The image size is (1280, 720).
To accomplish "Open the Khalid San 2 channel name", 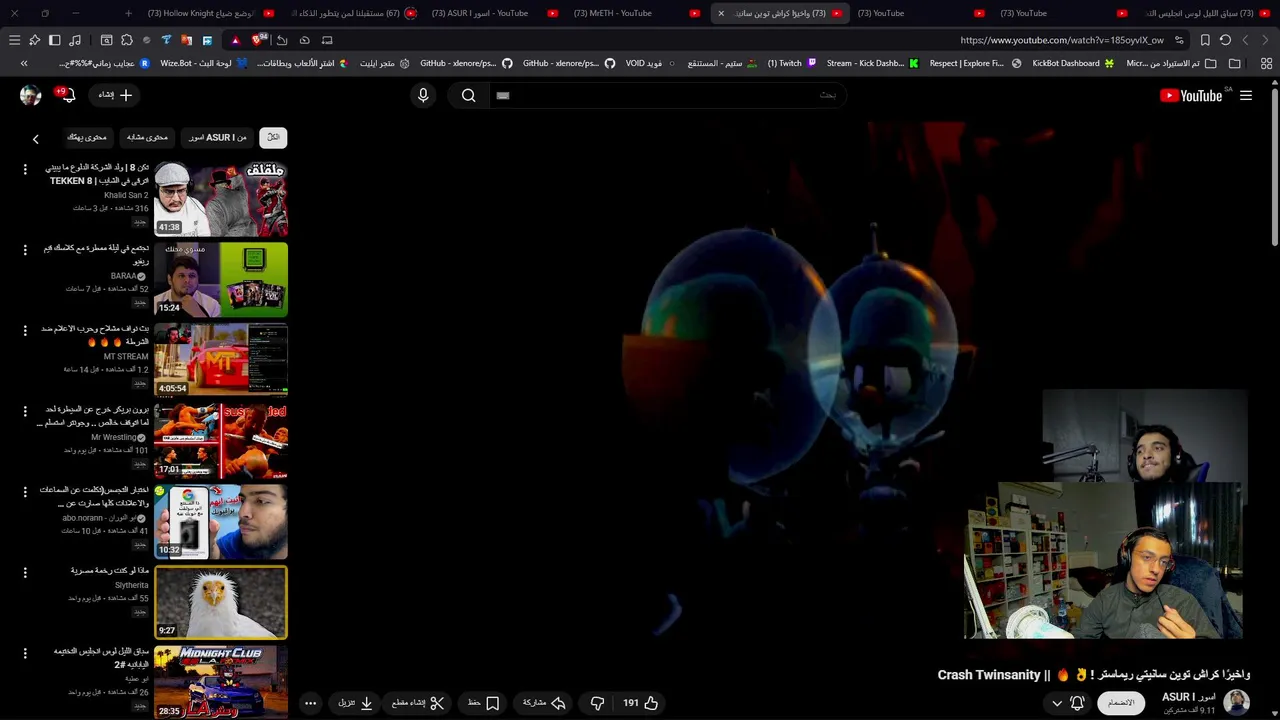I will click(126, 195).
